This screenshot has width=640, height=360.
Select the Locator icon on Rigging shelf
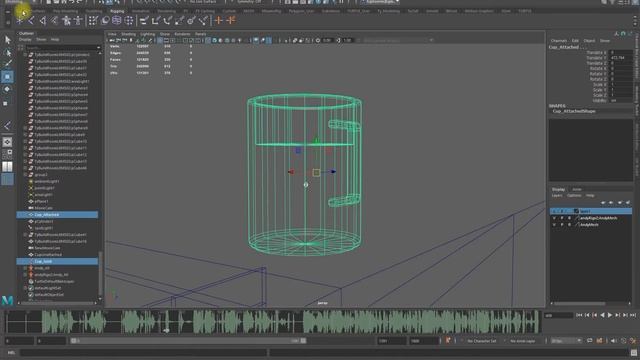coord(20,20)
